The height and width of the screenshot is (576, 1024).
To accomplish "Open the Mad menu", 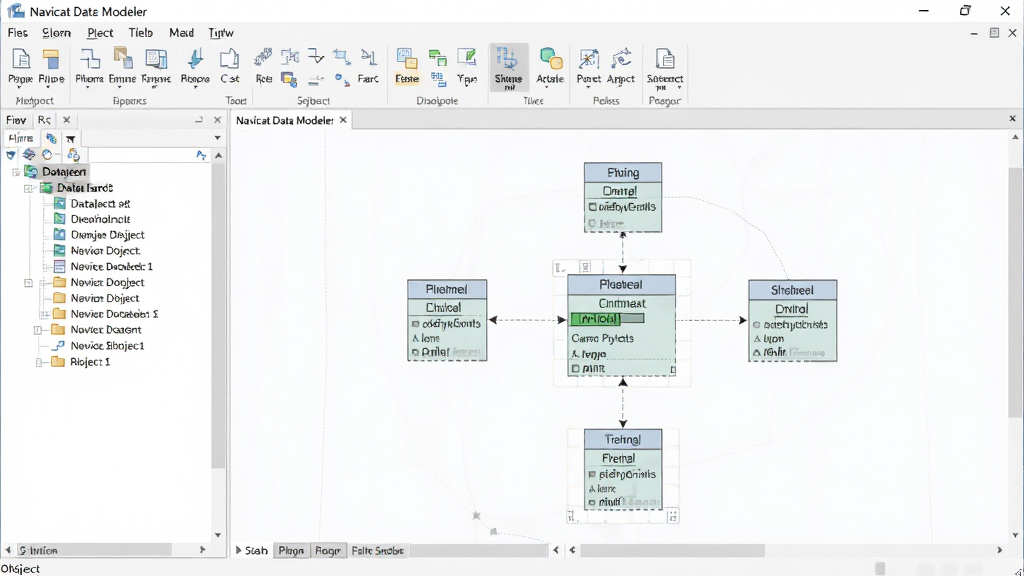I will tap(182, 33).
